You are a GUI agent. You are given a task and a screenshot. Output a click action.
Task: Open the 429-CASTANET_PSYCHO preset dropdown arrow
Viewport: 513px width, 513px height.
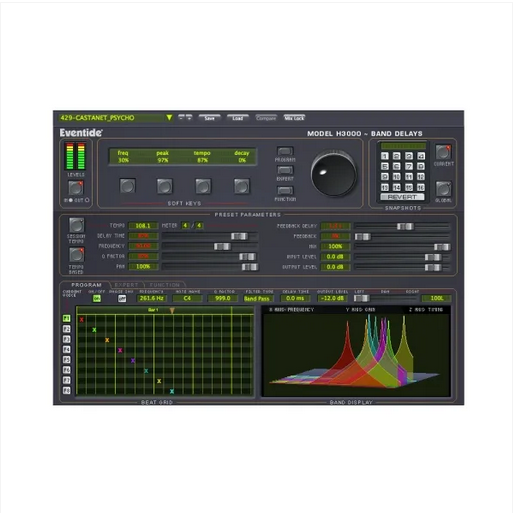click(x=169, y=118)
